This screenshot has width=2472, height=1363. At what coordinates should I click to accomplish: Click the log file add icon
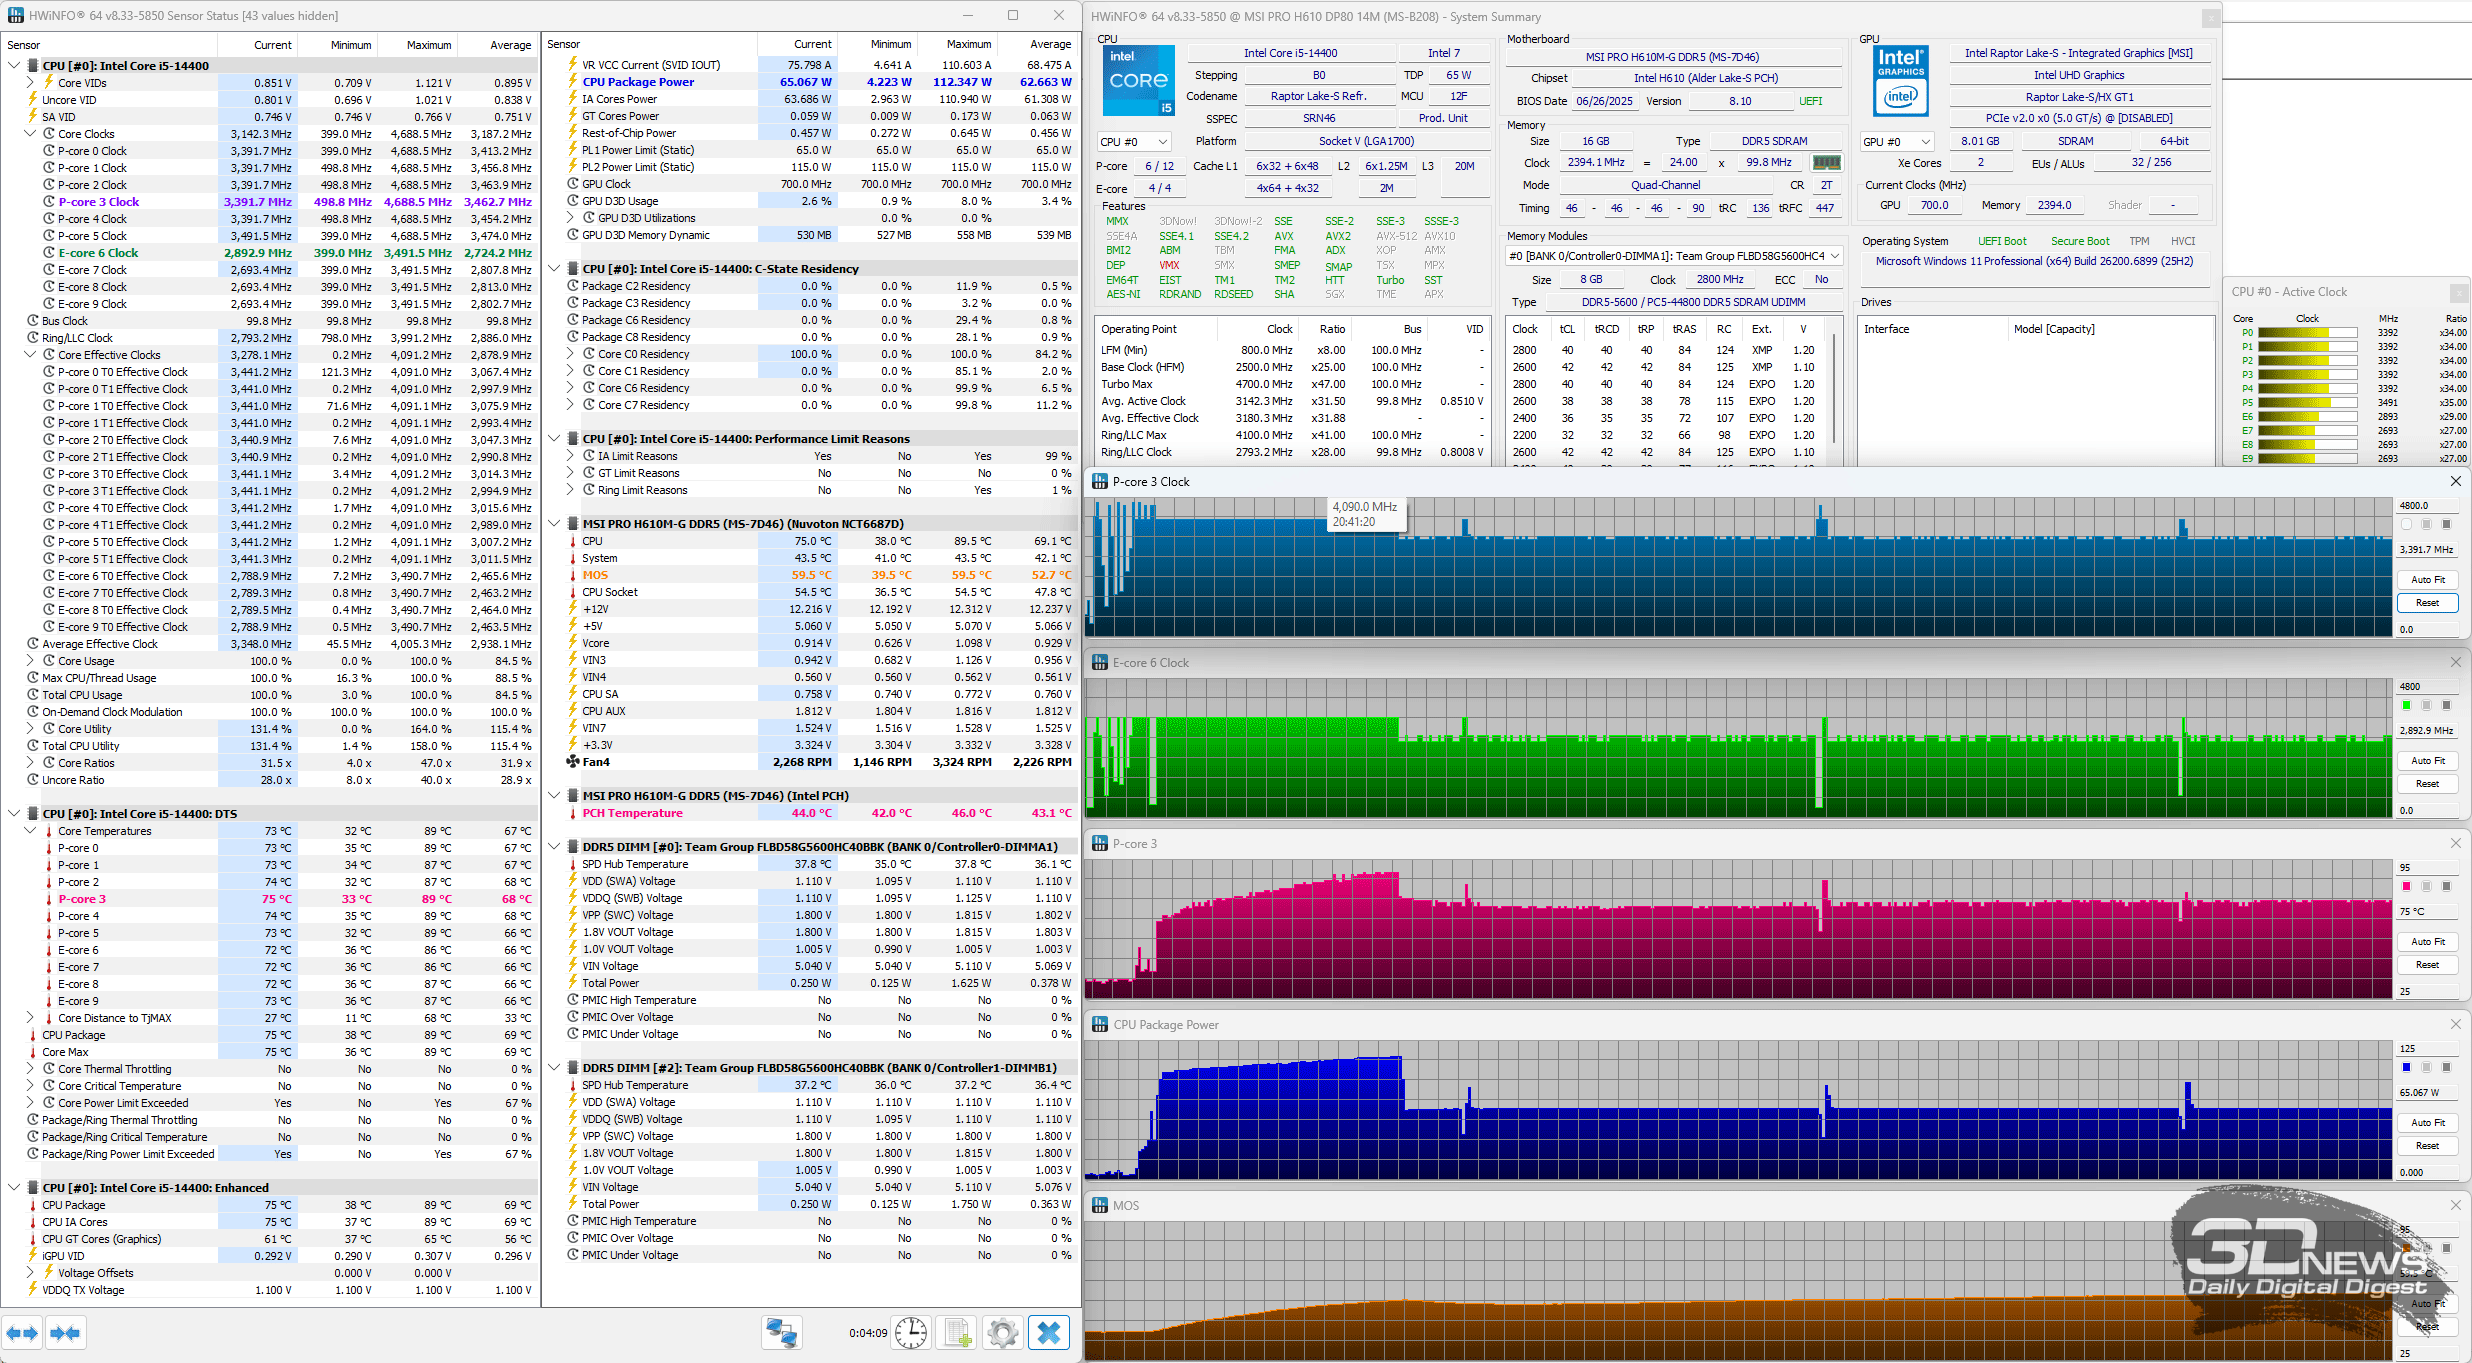(957, 1333)
